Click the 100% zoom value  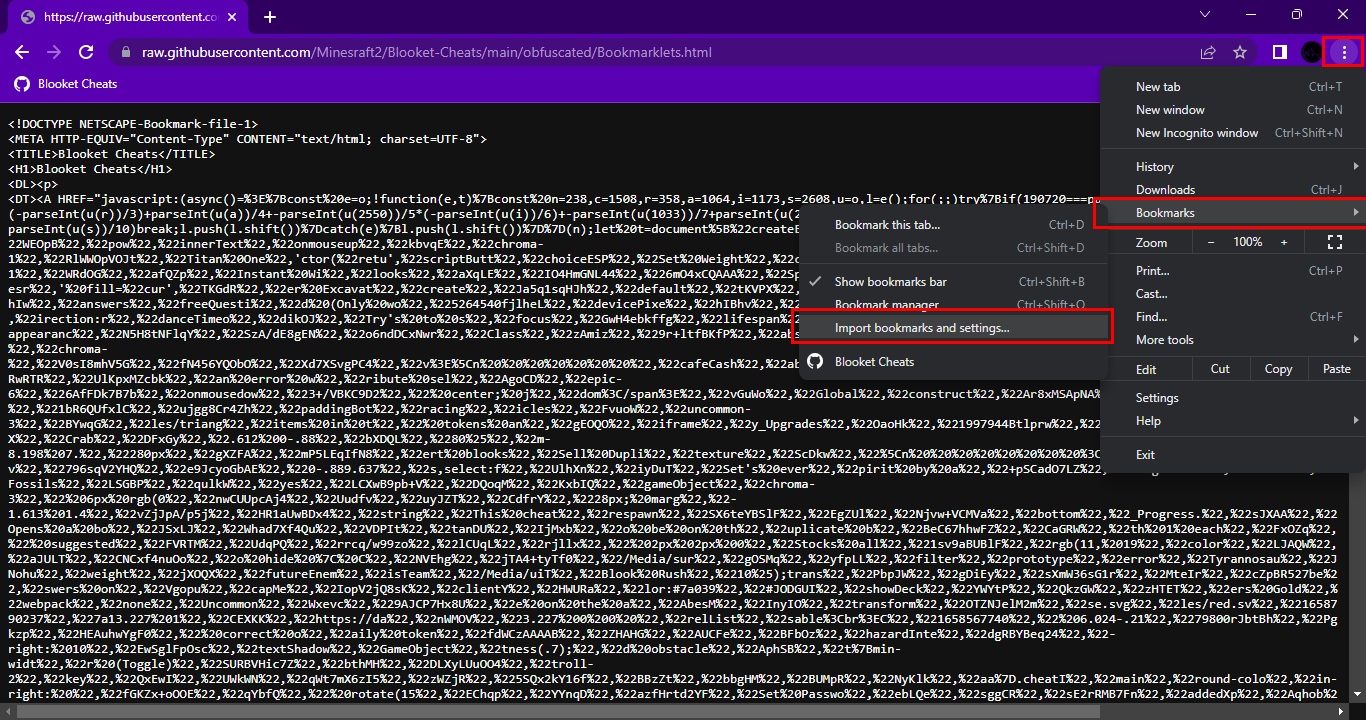(1247, 242)
